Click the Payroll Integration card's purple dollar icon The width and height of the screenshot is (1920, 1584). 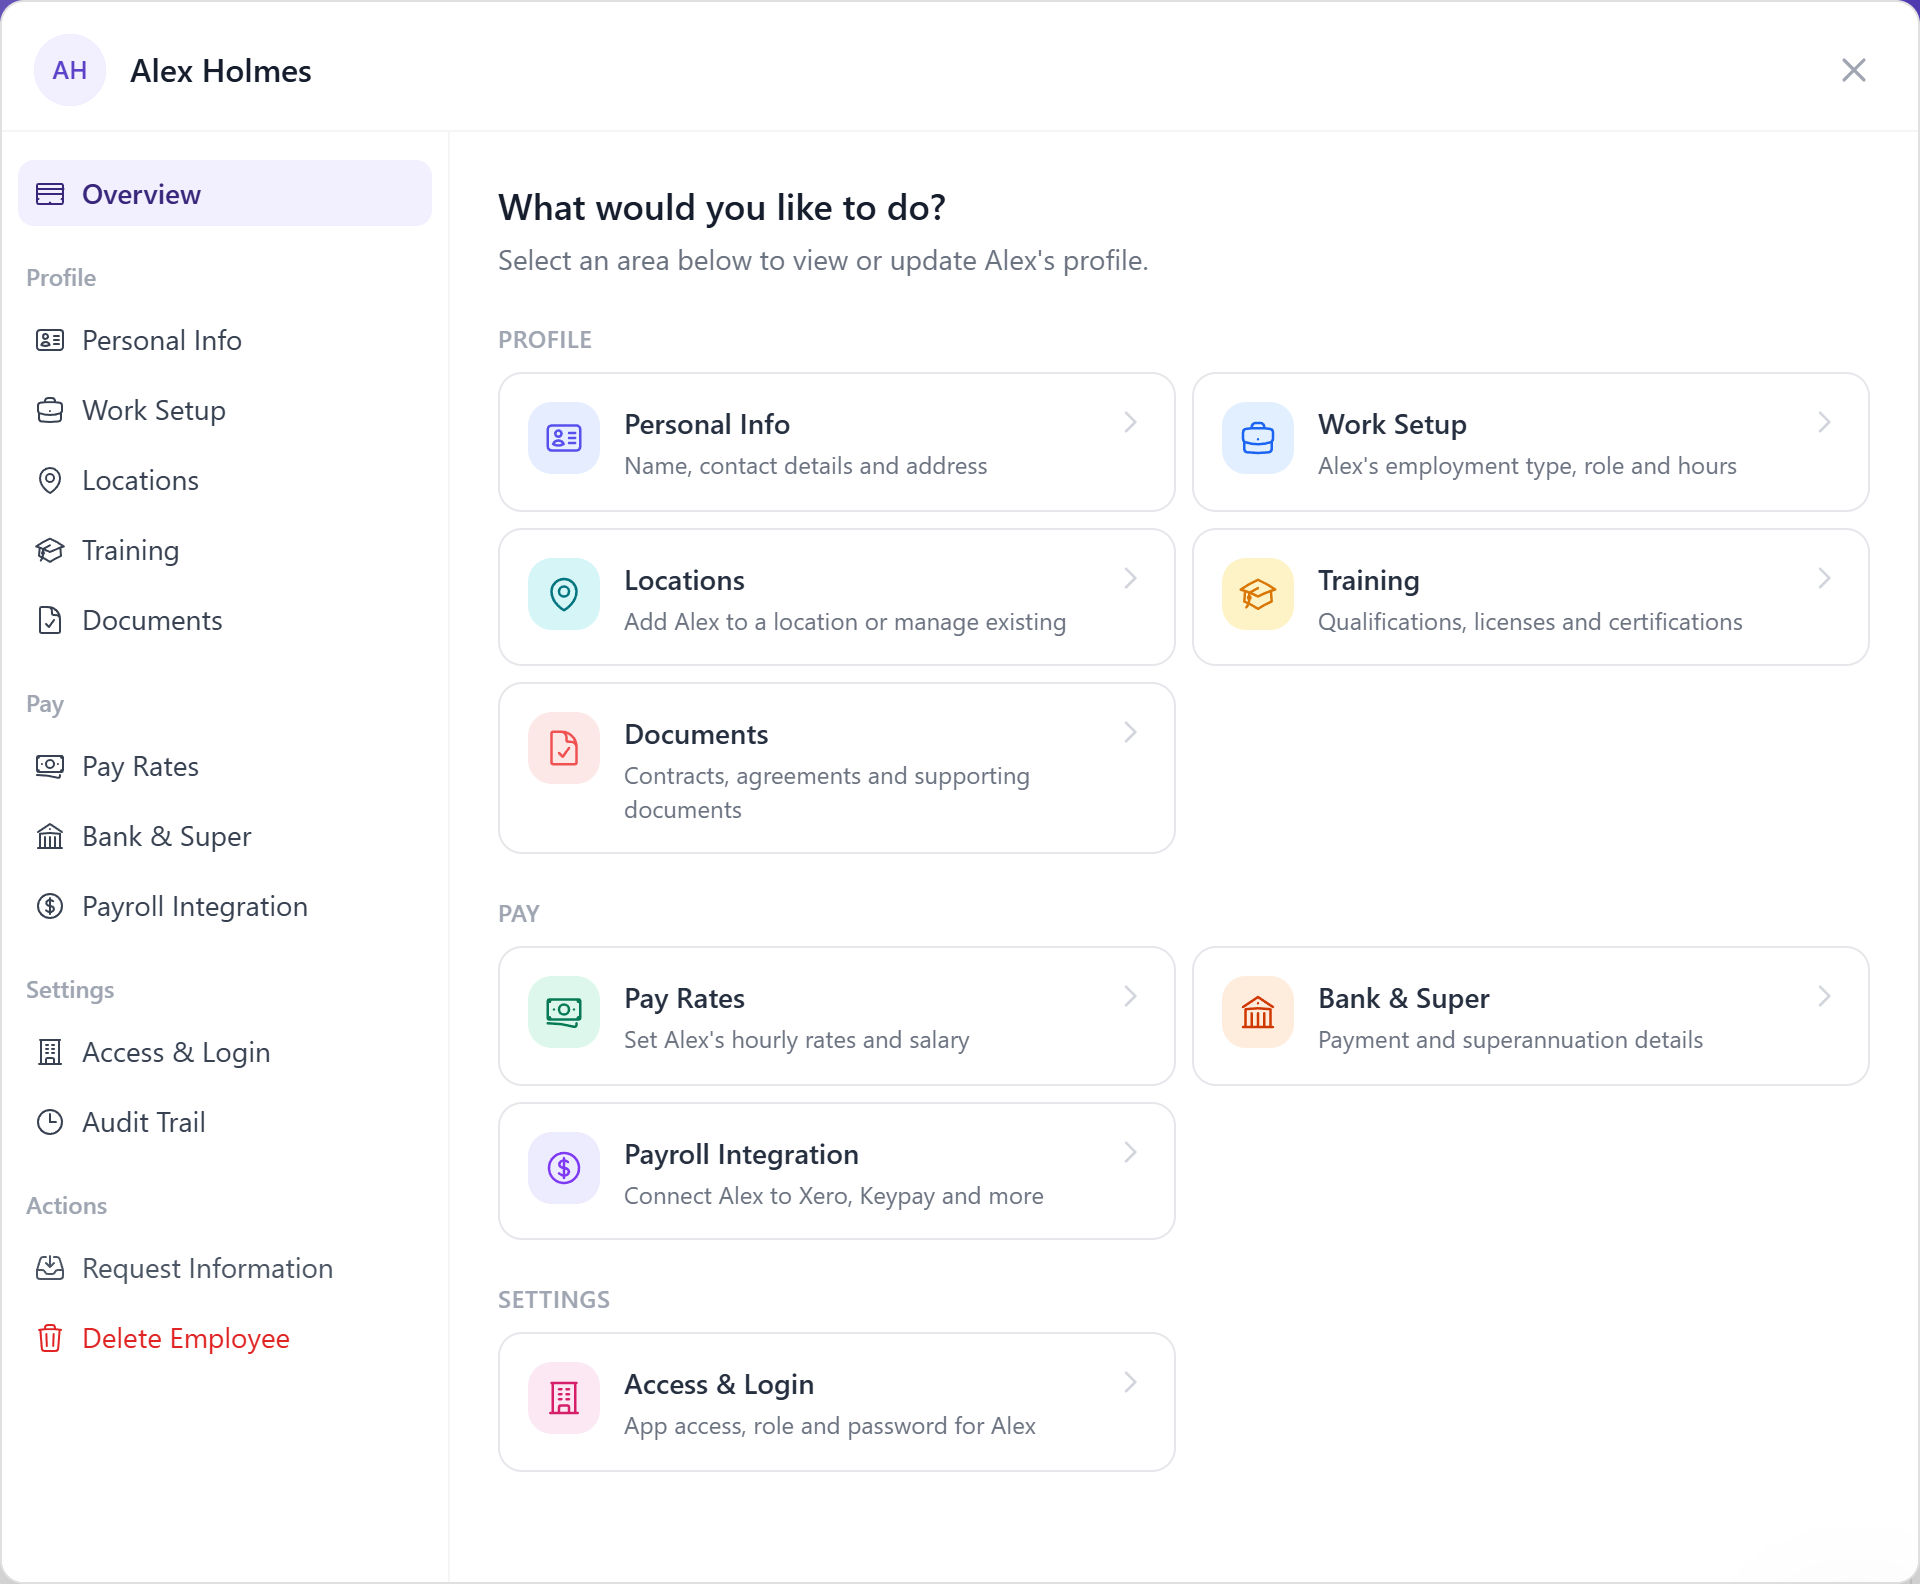pos(564,1168)
